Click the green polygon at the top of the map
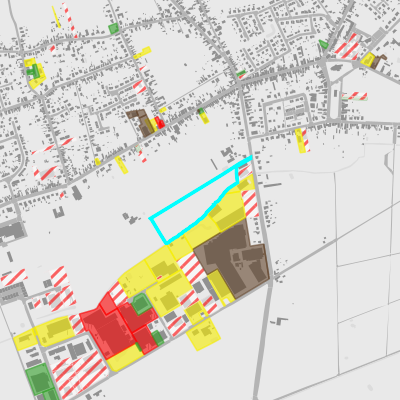The image size is (400, 400). pos(114,28)
